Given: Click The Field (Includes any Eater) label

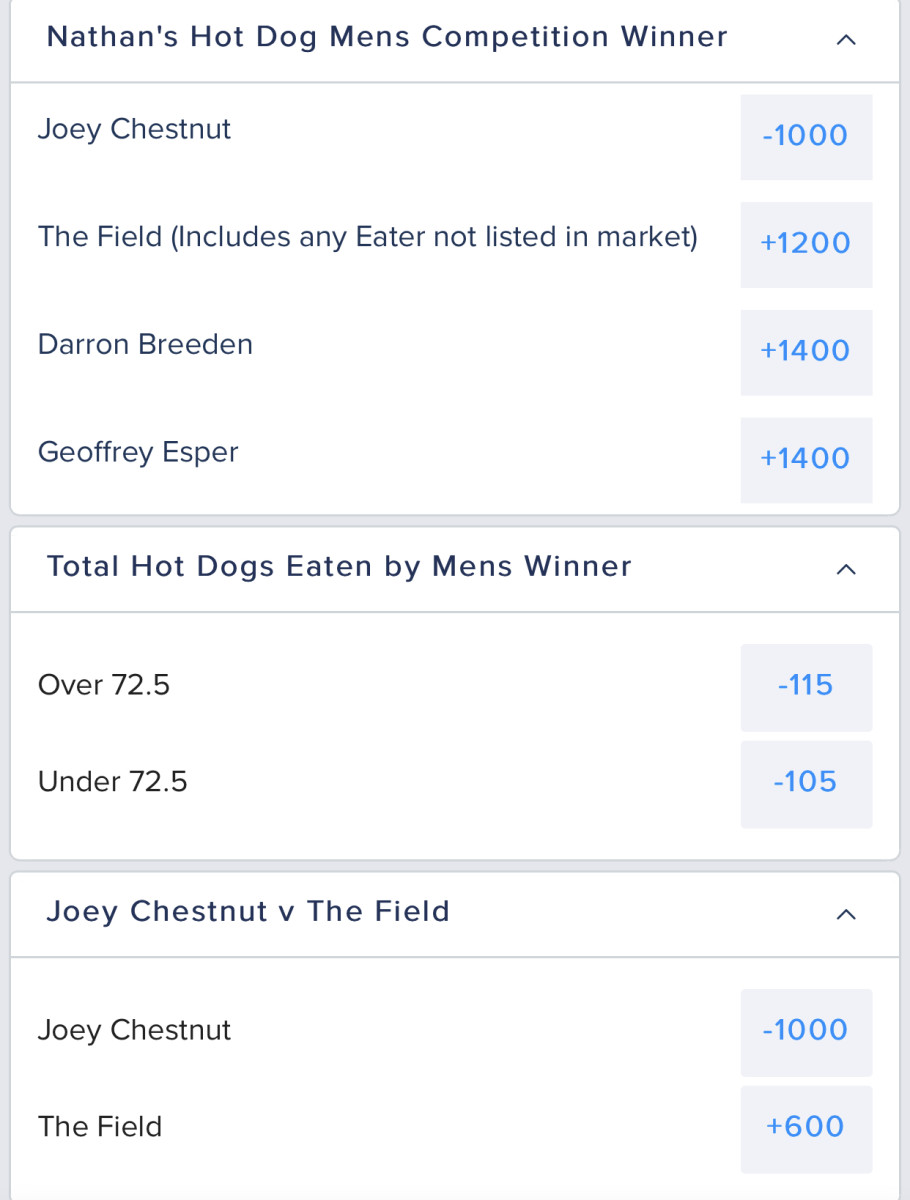Looking at the screenshot, I should point(367,237).
